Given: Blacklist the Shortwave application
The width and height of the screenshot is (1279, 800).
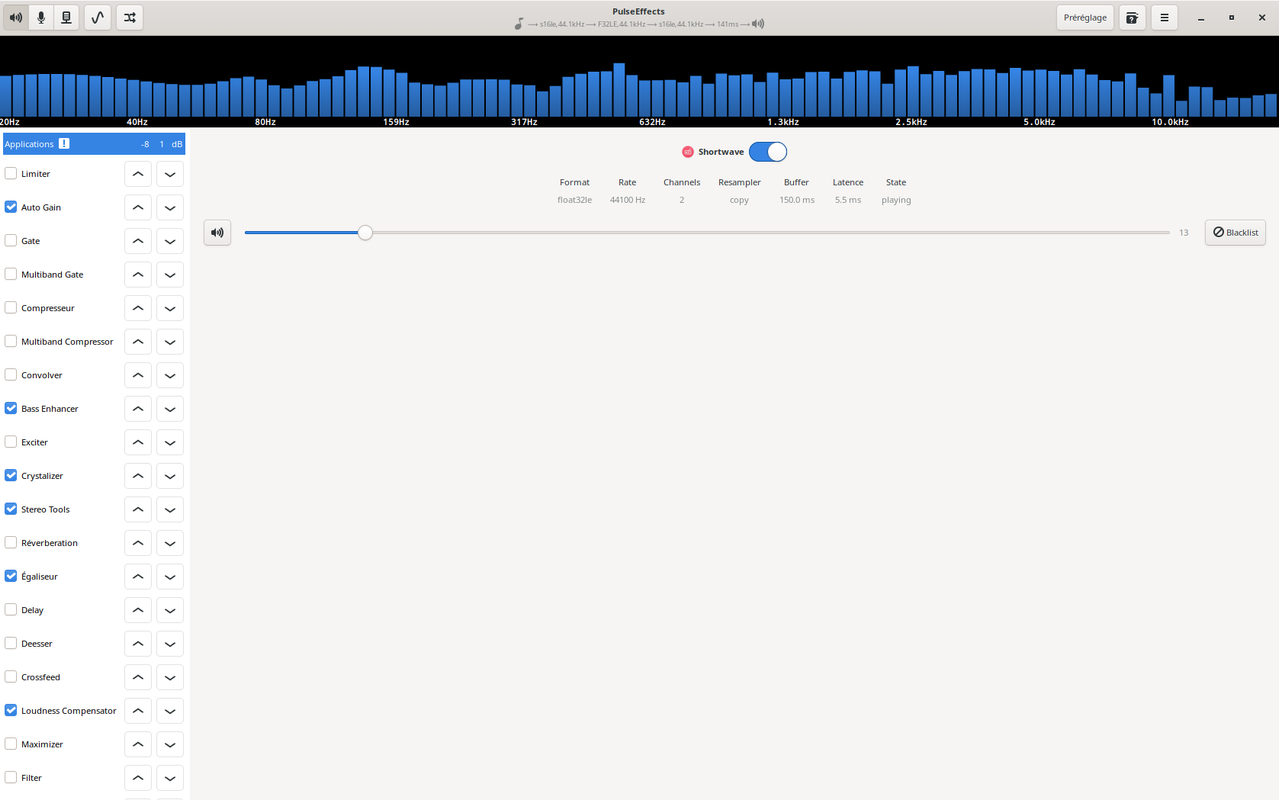Looking at the screenshot, I should [1235, 233].
